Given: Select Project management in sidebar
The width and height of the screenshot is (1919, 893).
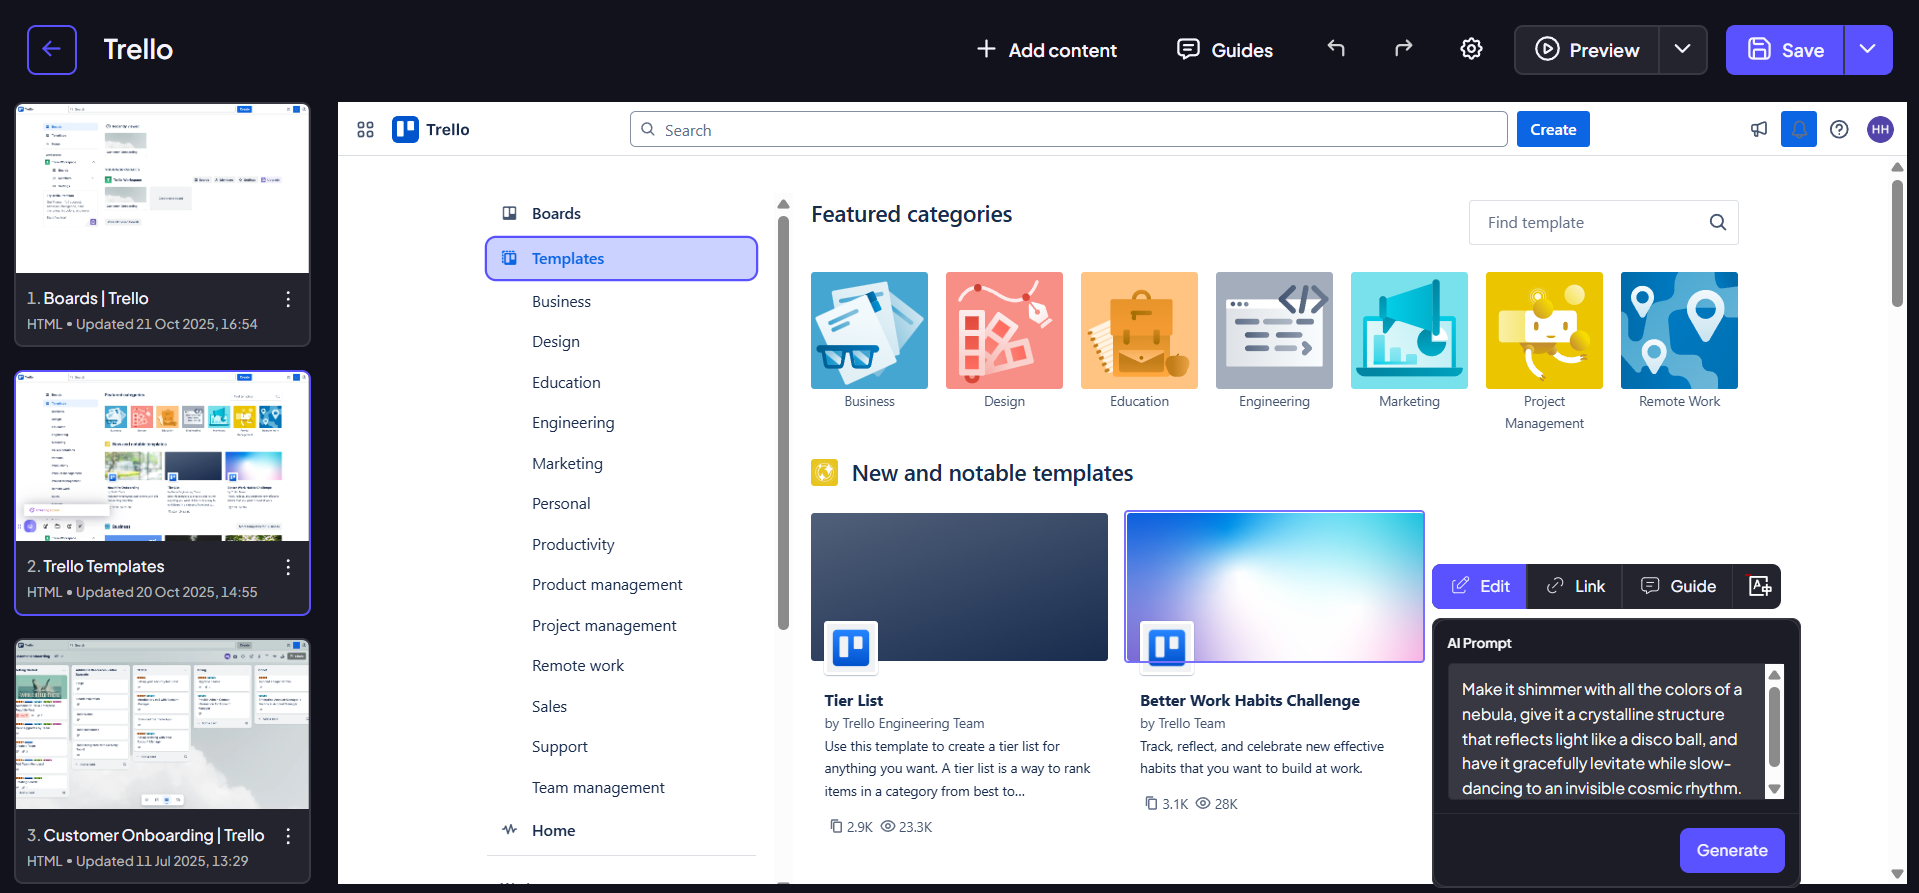Looking at the screenshot, I should [604, 625].
